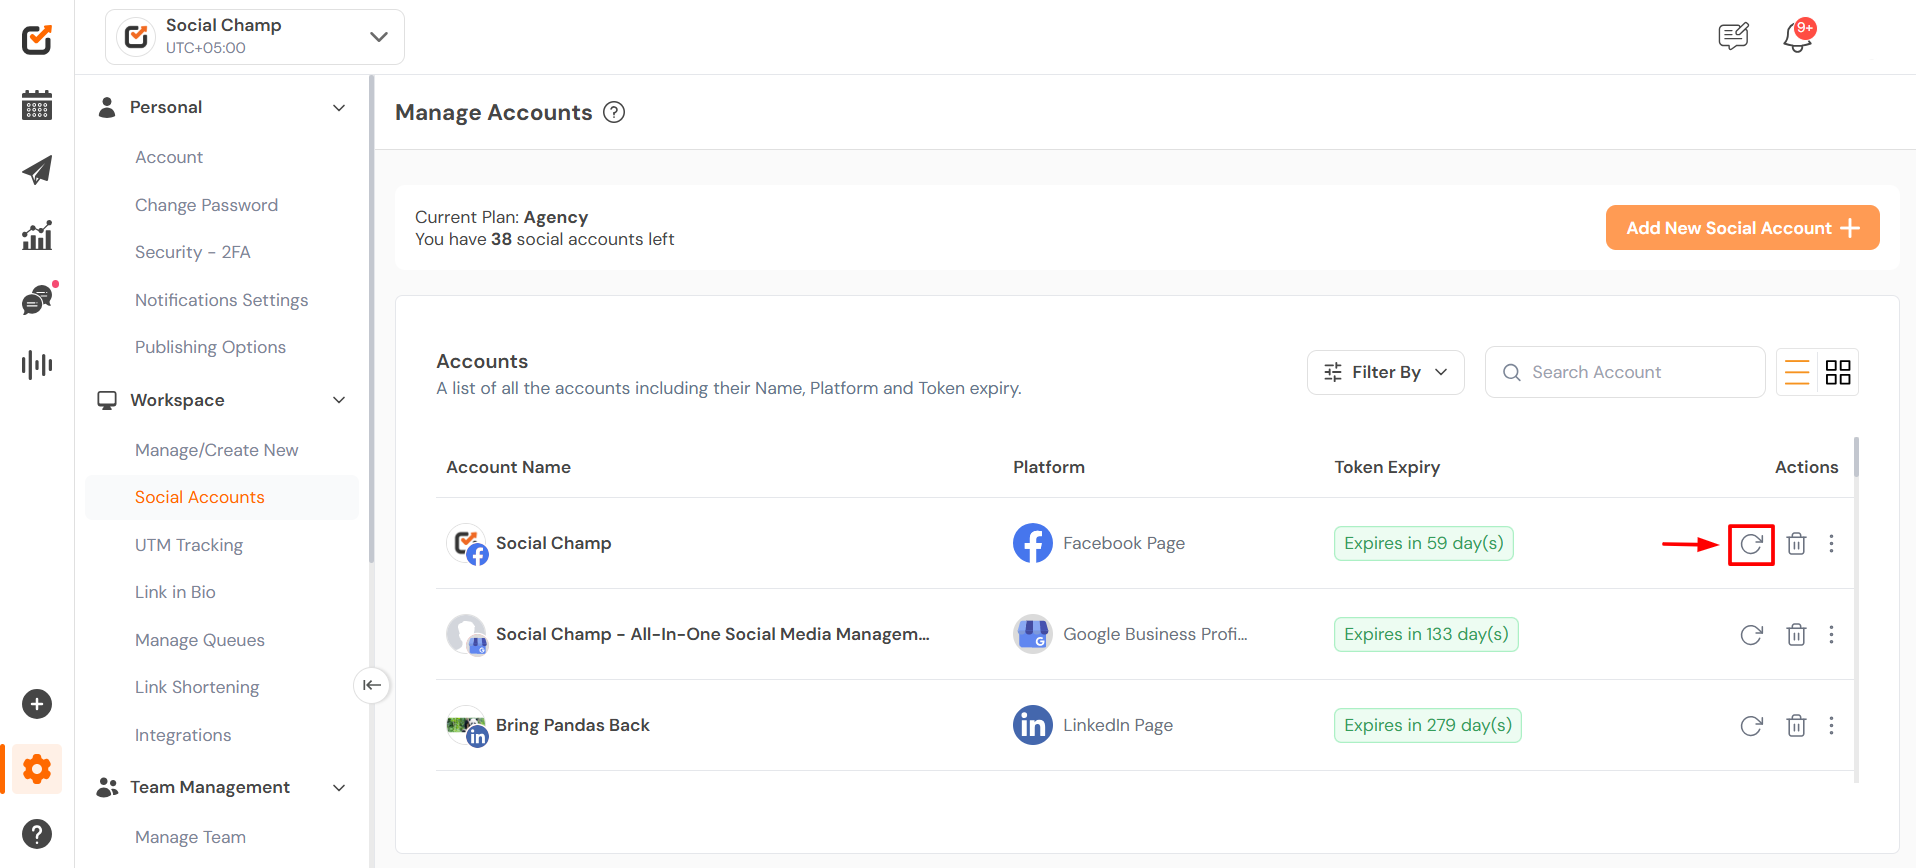Collapse sidebar with the arrow toggle
Screen dimensions: 1916x868
pos(372,685)
